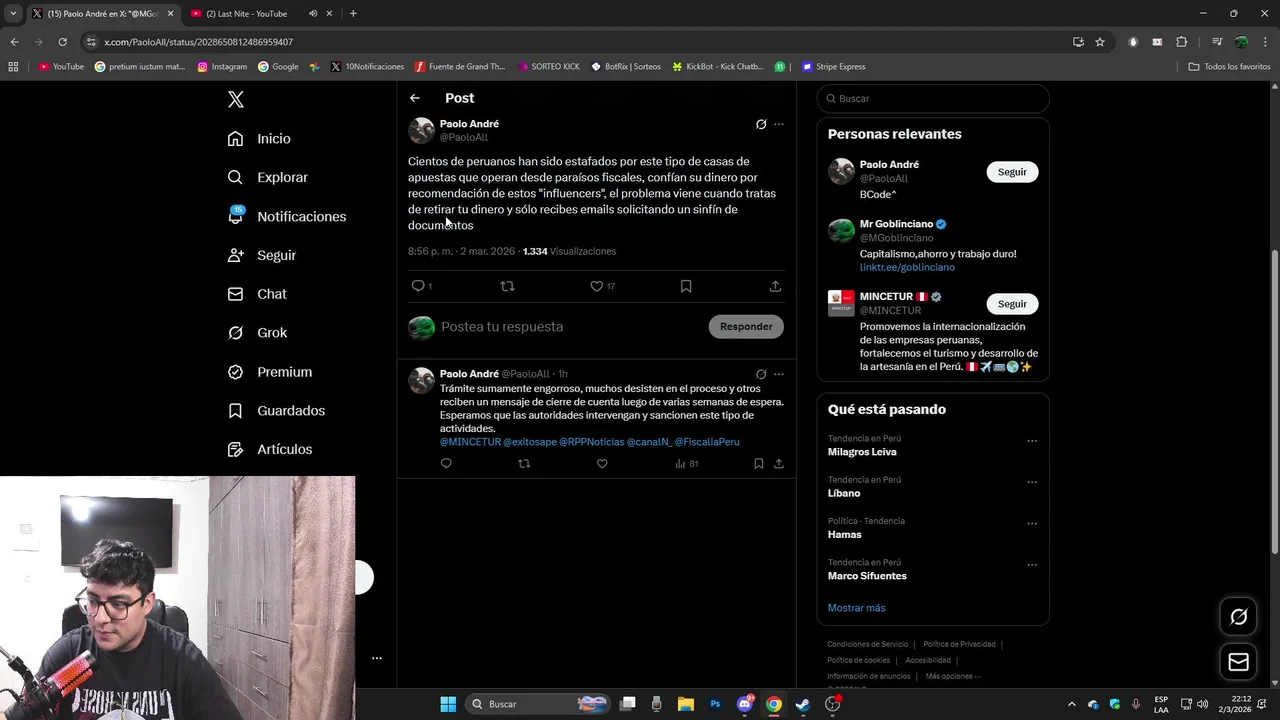1280x720 pixels.
Task: Open Chat in the sidebar
Action: coord(256,294)
